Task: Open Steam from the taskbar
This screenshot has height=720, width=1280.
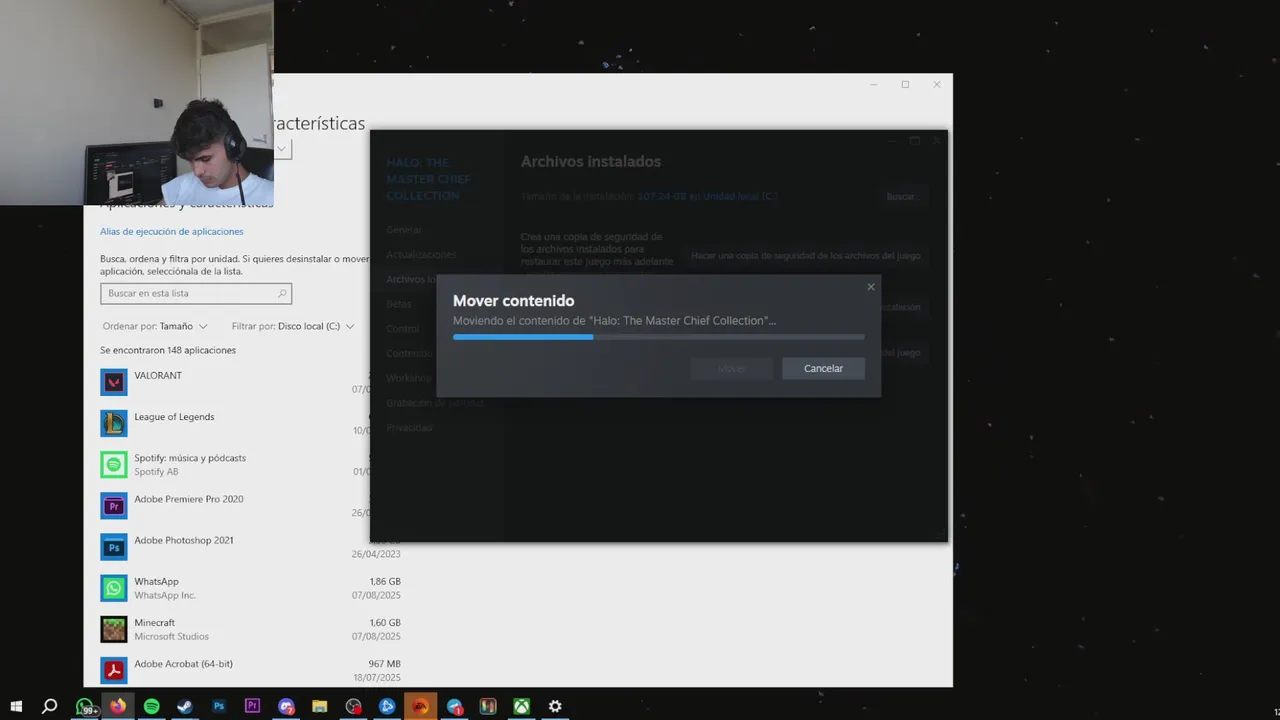Action: [x=185, y=706]
